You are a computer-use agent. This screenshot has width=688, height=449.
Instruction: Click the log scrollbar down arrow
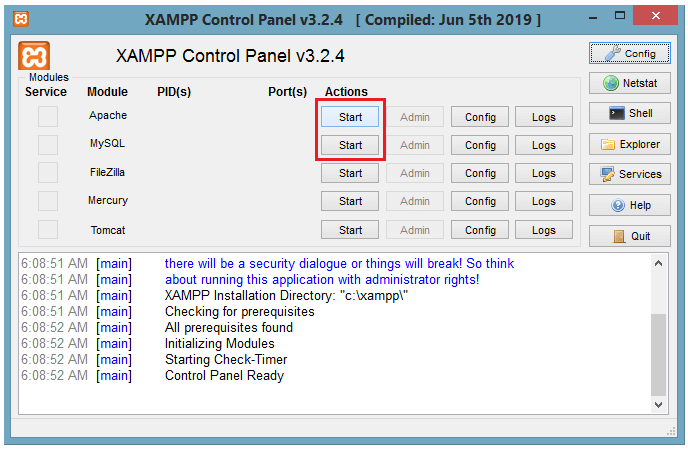658,405
